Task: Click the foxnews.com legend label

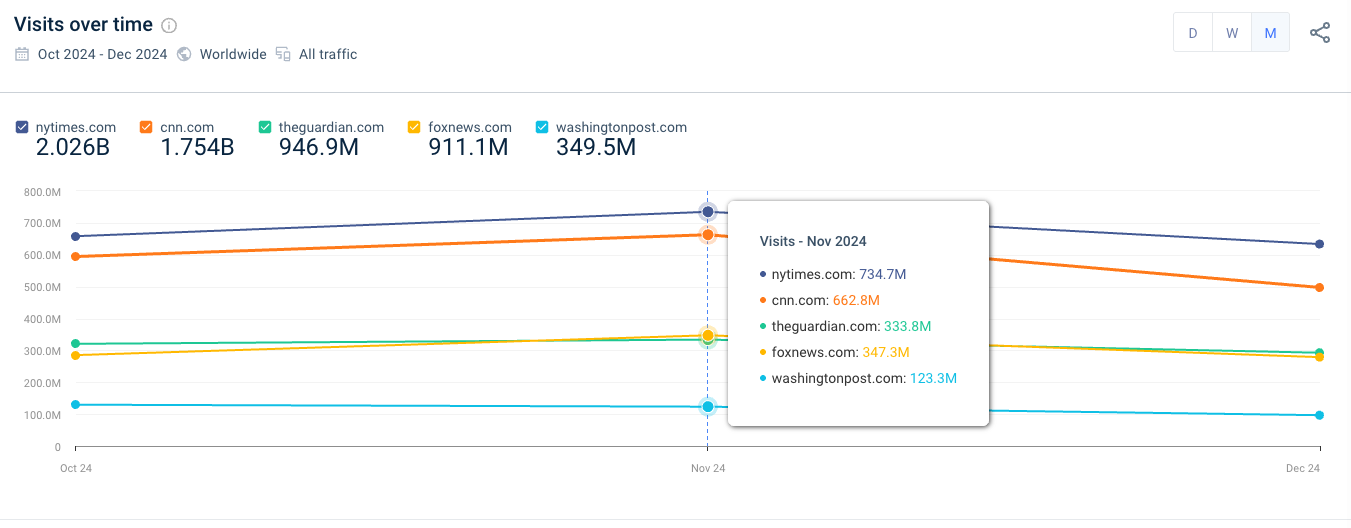Action: (470, 127)
